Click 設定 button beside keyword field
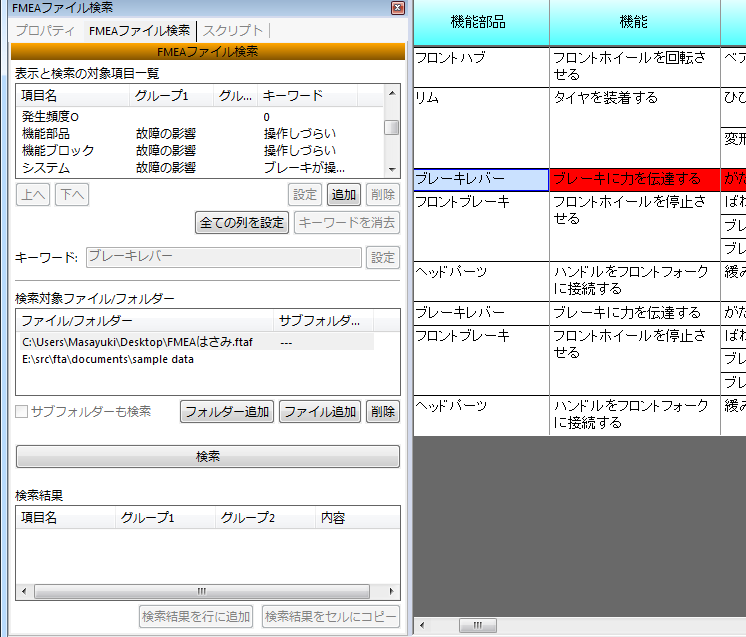This screenshot has width=746, height=637. [383, 257]
